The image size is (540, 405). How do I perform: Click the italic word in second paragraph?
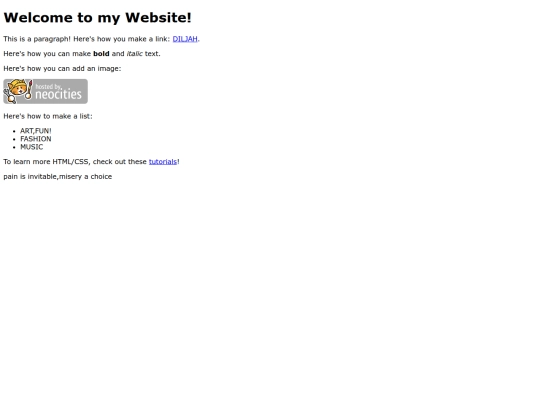(135, 54)
